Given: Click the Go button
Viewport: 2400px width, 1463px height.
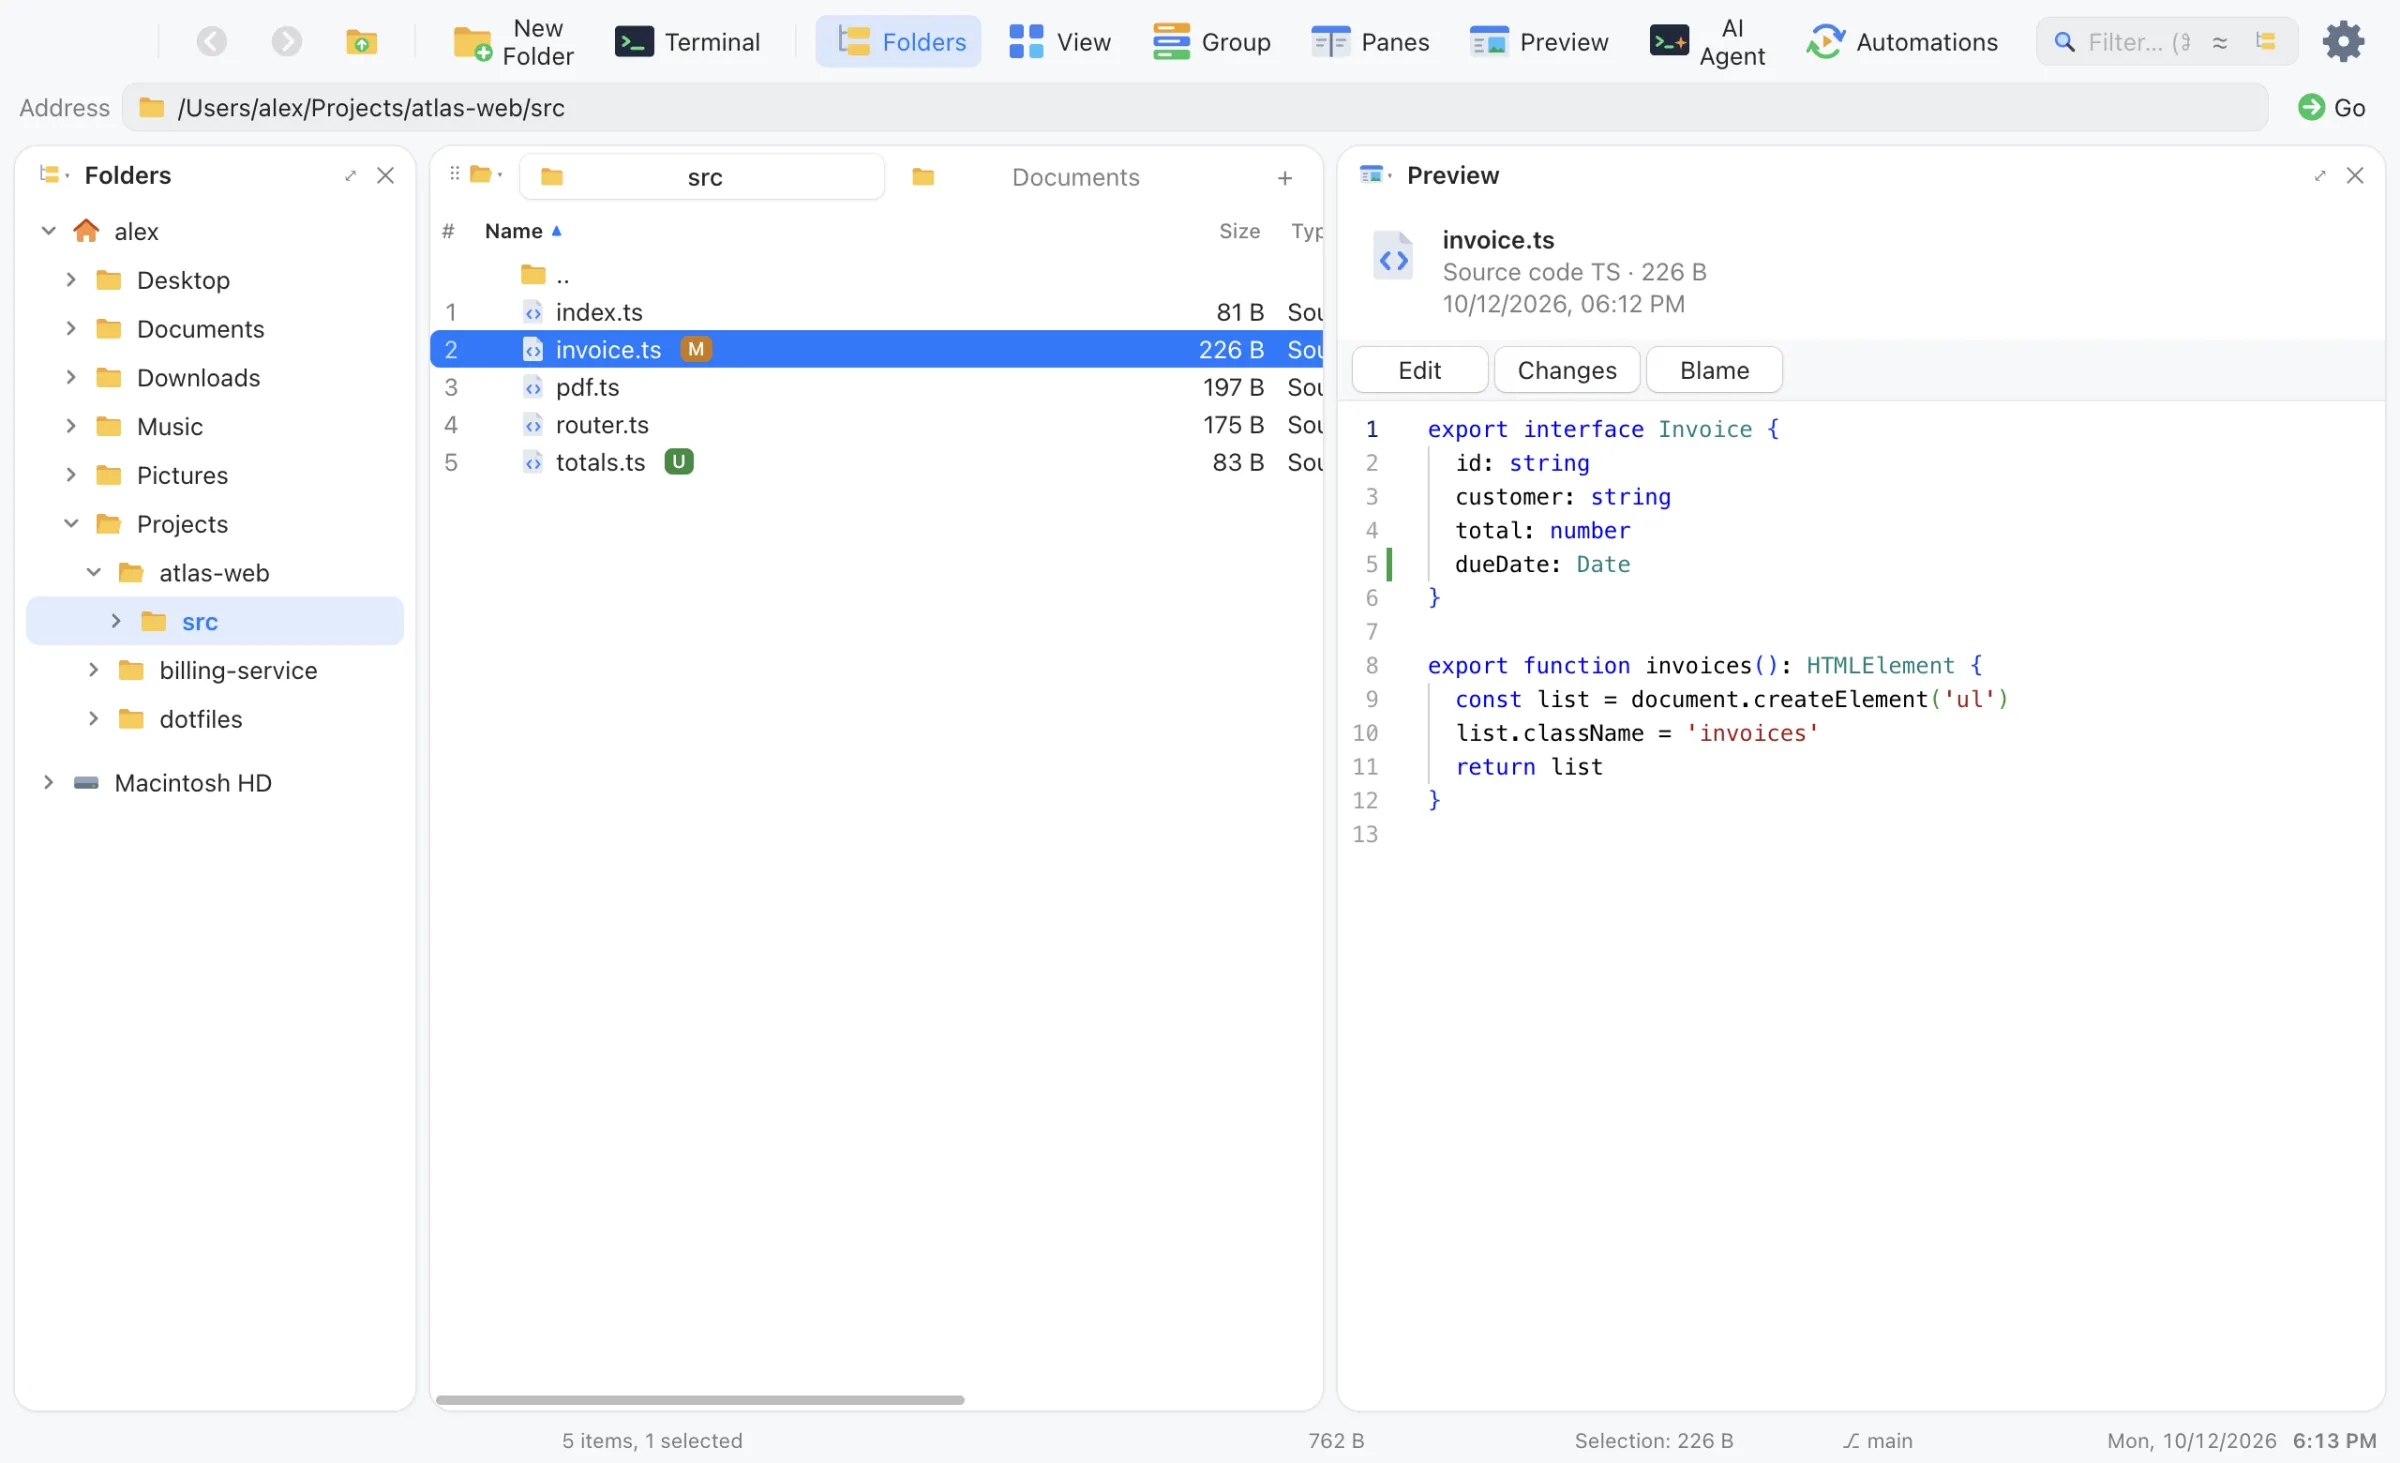Looking at the screenshot, I should pos(2332,108).
